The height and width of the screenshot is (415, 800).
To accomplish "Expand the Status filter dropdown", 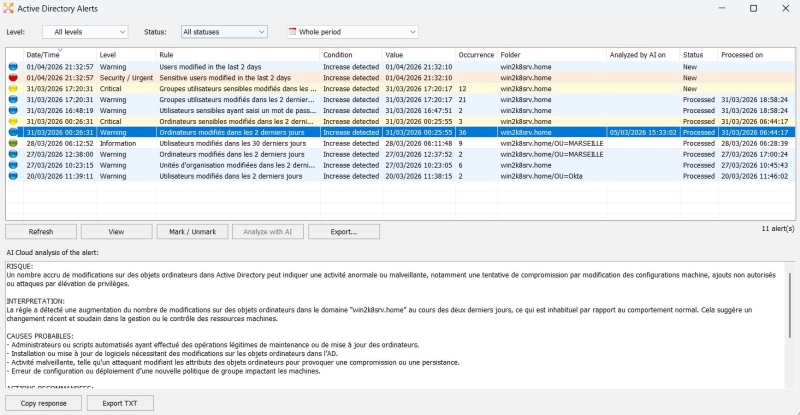I will point(224,32).
